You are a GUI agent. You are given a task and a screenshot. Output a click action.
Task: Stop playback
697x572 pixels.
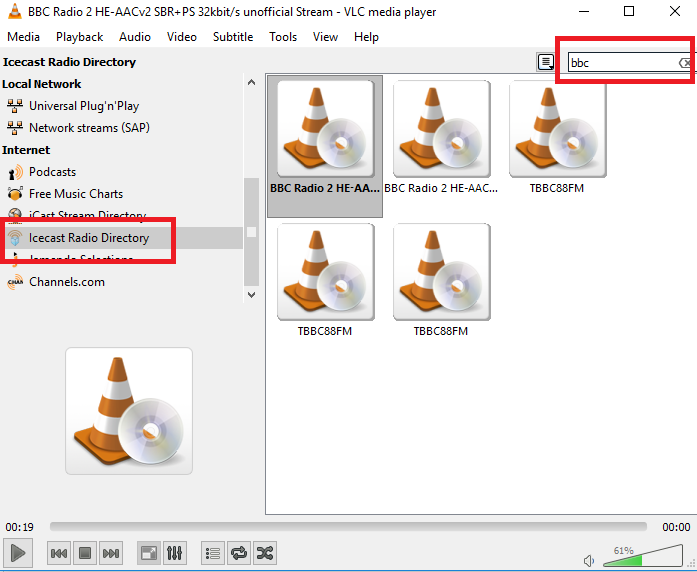84,553
